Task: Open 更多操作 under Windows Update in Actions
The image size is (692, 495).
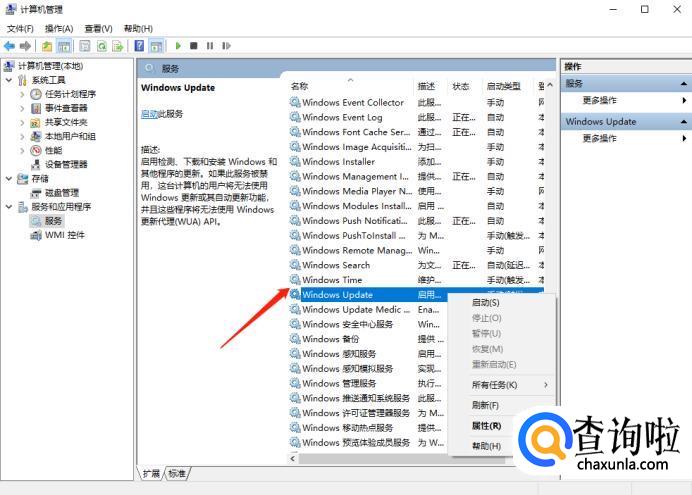Action: pos(599,139)
